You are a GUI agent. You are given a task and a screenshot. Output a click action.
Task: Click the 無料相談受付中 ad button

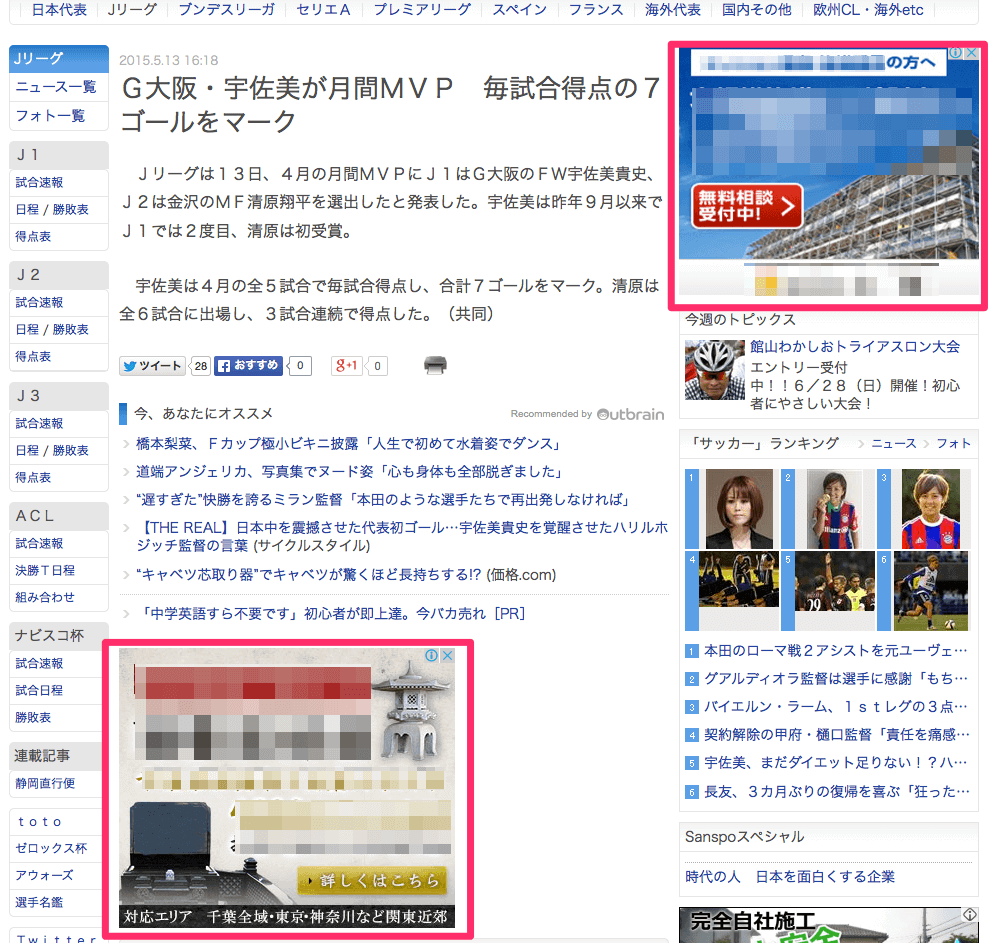(x=747, y=205)
